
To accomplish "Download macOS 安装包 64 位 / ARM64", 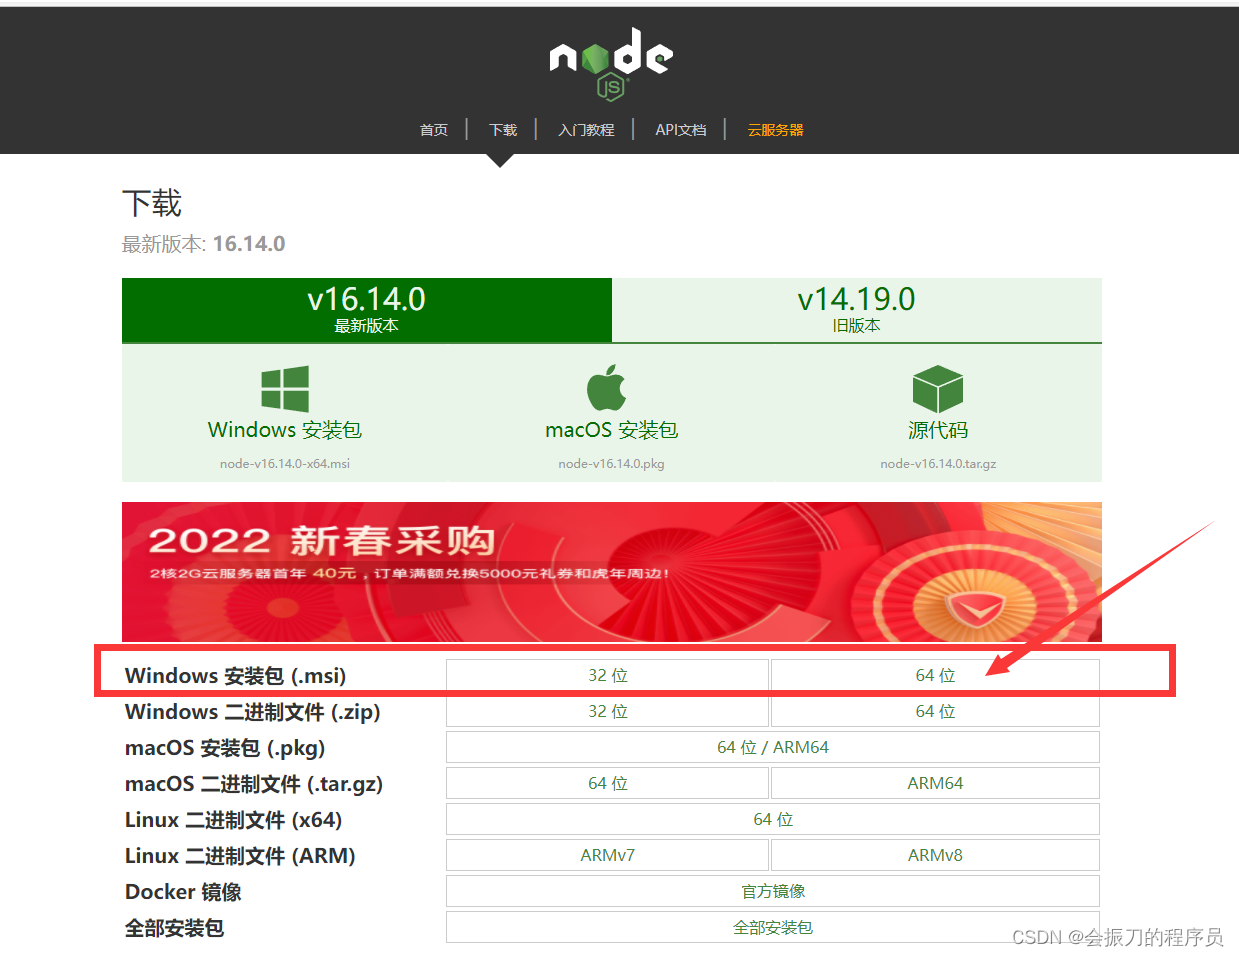I will pyautogui.click(x=773, y=748).
